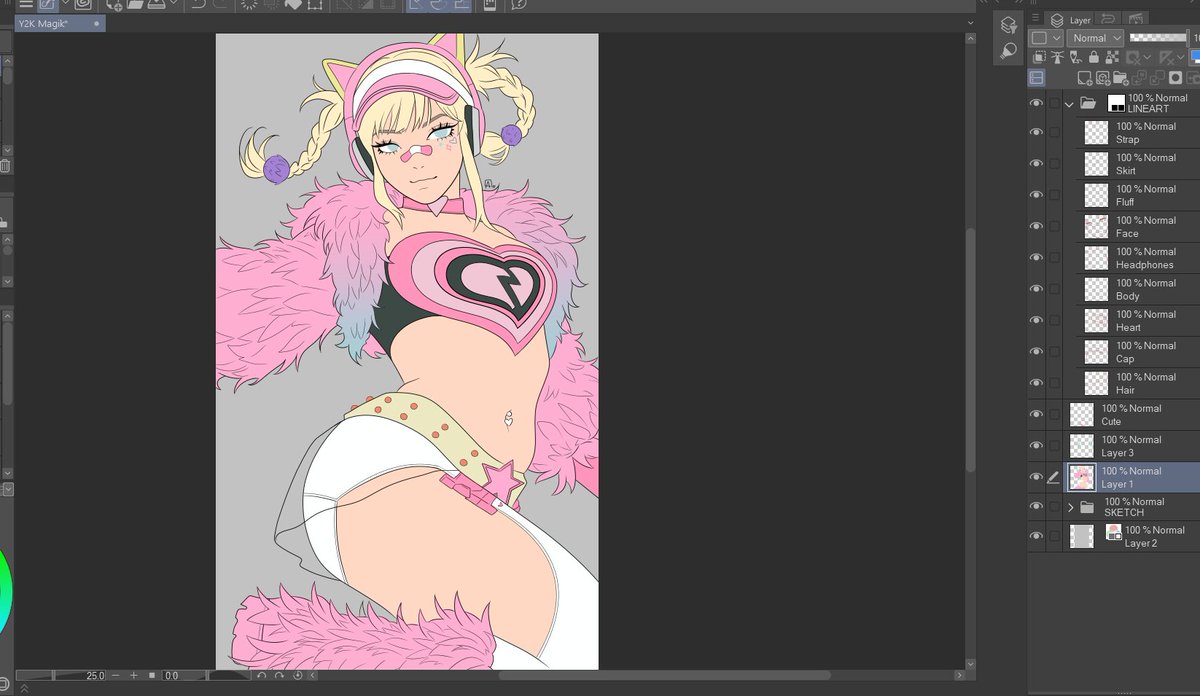The height and width of the screenshot is (696, 1200).
Task: Rotate canvas left at bottom bar
Action: click(x=261, y=675)
